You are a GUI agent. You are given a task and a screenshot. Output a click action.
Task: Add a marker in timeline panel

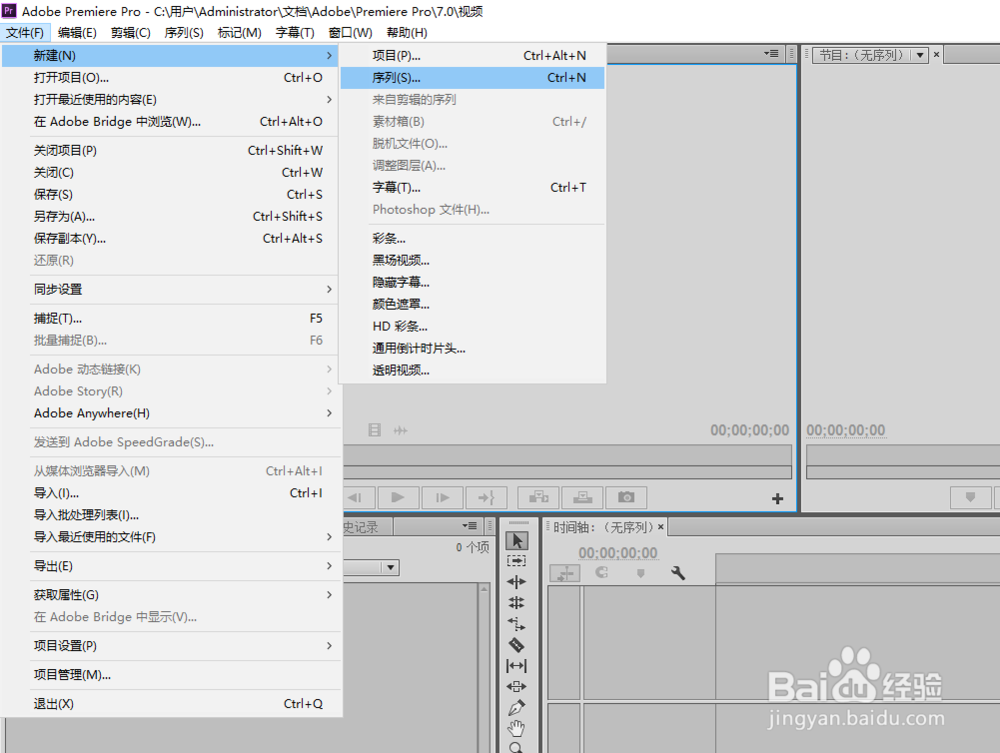pos(640,573)
